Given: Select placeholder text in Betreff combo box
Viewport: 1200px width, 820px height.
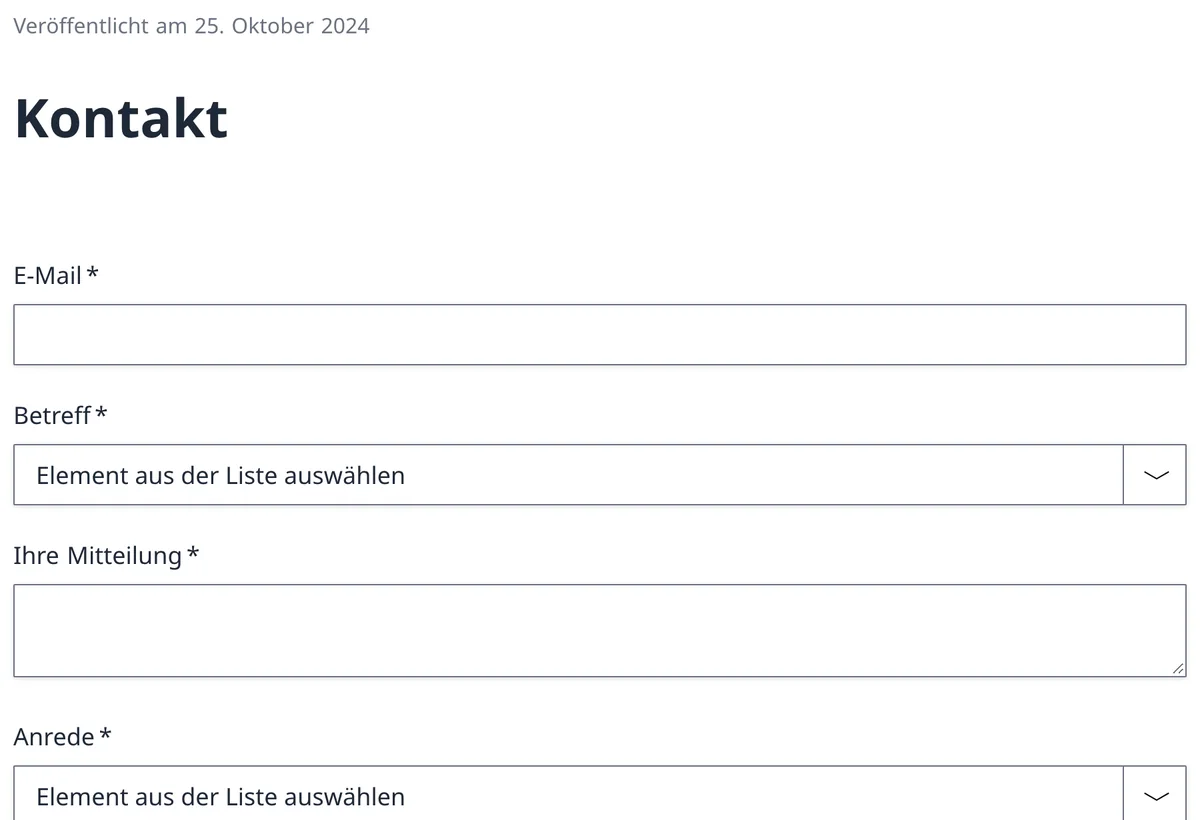Looking at the screenshot, I should (221, 475).
